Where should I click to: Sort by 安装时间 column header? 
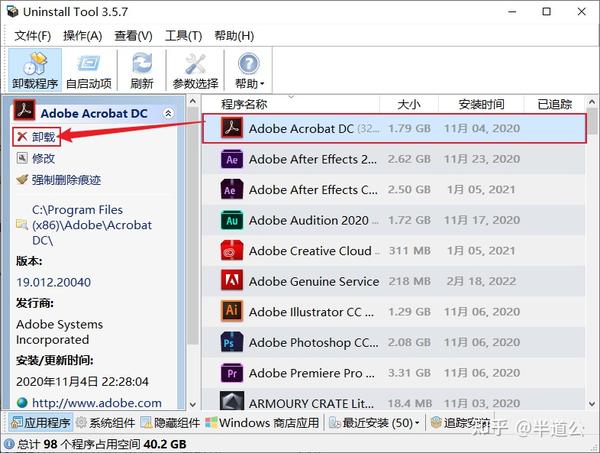[481, 104]
